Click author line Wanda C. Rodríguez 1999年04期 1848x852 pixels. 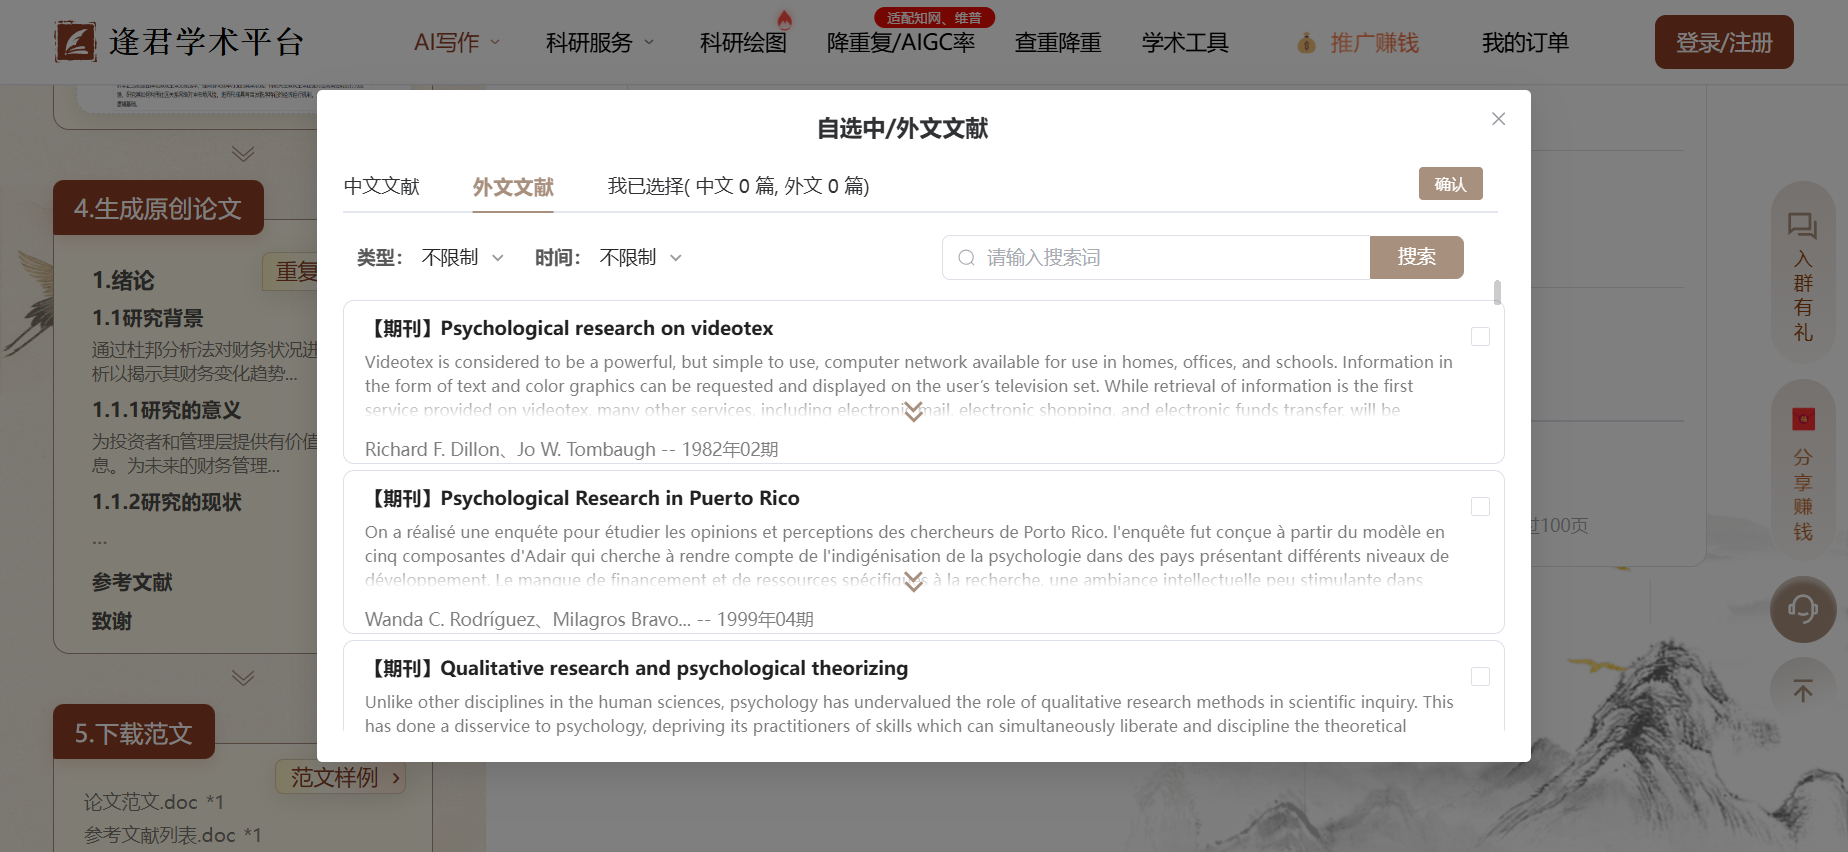pyautogui.click(x=589, y=619)
